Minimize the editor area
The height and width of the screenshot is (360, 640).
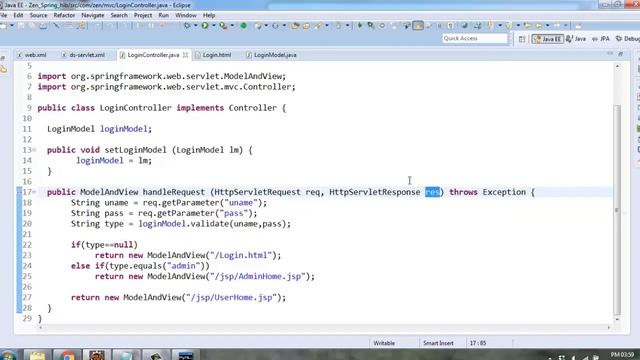tap(610, 53)
